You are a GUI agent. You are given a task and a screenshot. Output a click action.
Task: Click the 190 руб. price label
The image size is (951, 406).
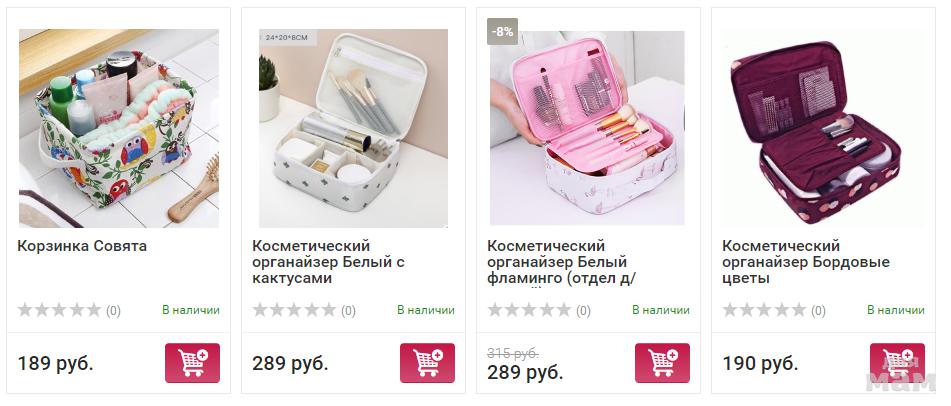coord(760,364)
